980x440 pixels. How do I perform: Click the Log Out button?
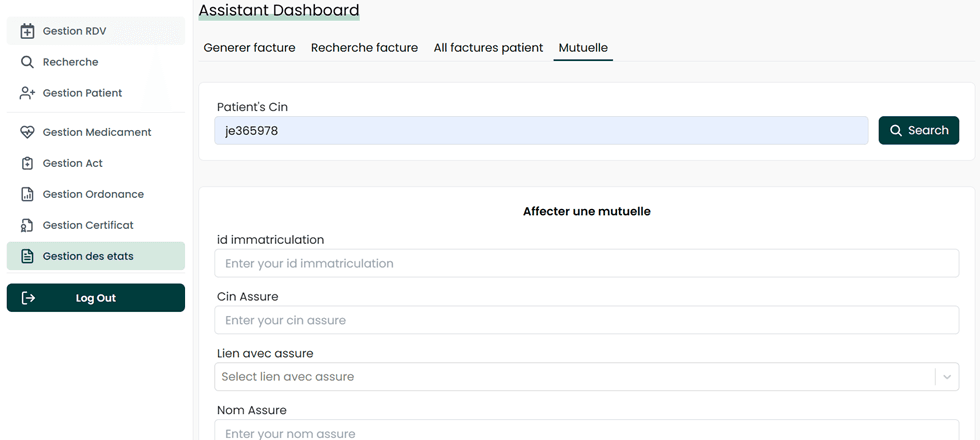[x=96, y=298]
